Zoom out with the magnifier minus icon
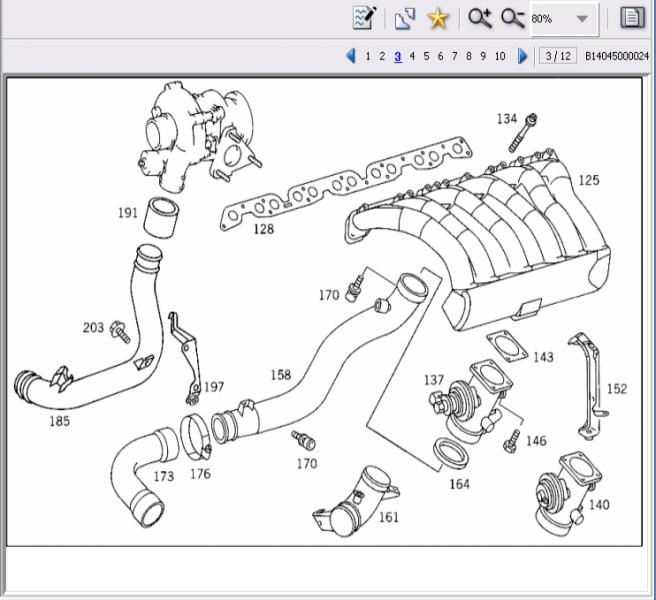 click(x=512, y=18)
